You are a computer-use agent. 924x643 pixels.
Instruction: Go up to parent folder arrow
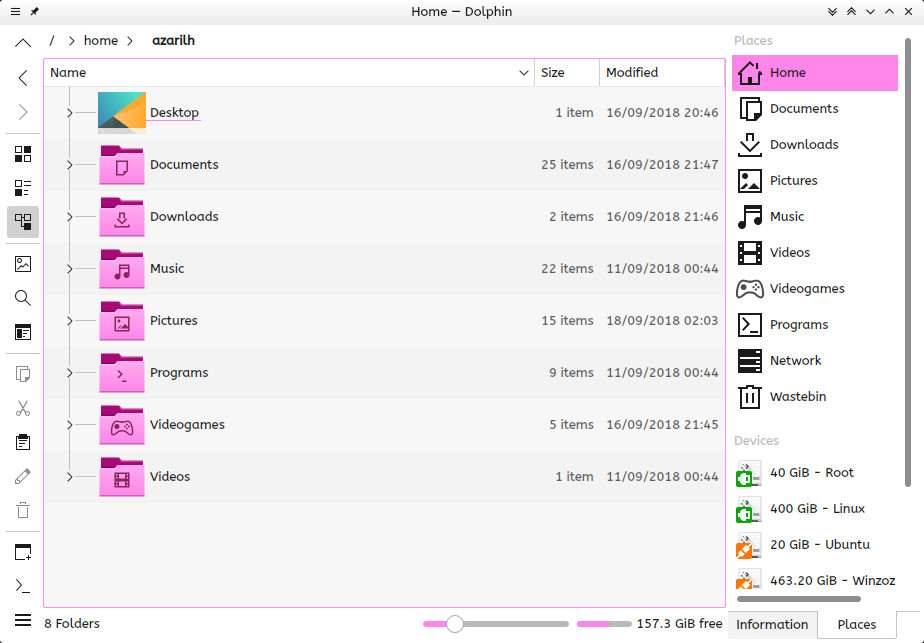tap(23, 42)
